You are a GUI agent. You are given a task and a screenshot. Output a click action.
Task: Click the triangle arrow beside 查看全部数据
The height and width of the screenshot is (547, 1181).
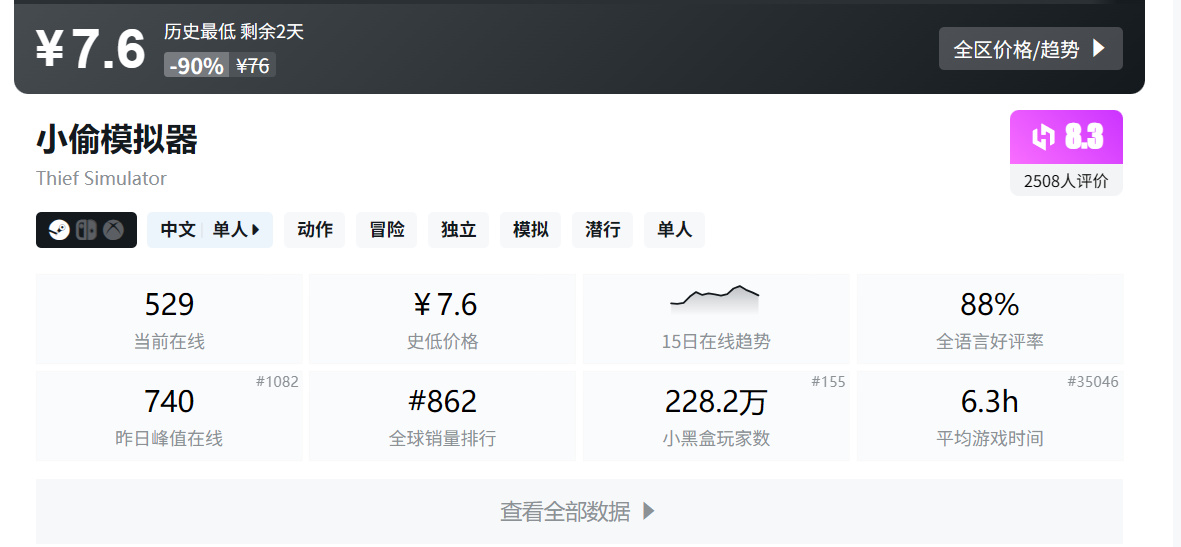click(648, 512)
